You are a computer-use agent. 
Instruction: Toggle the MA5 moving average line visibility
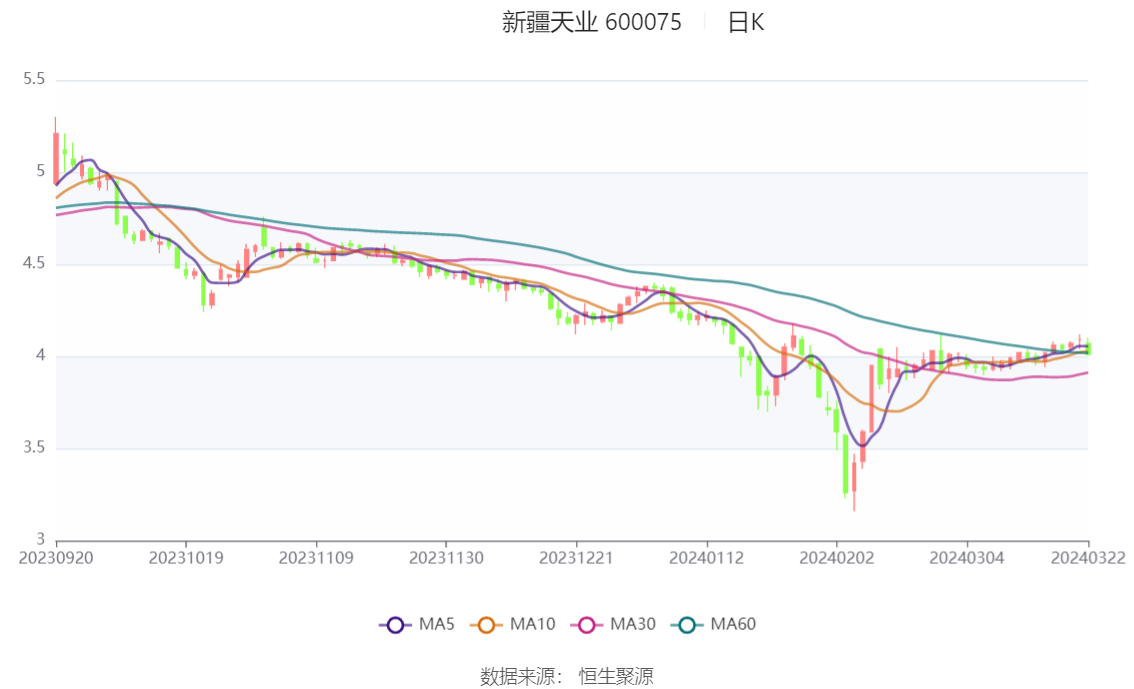point(420,624)
